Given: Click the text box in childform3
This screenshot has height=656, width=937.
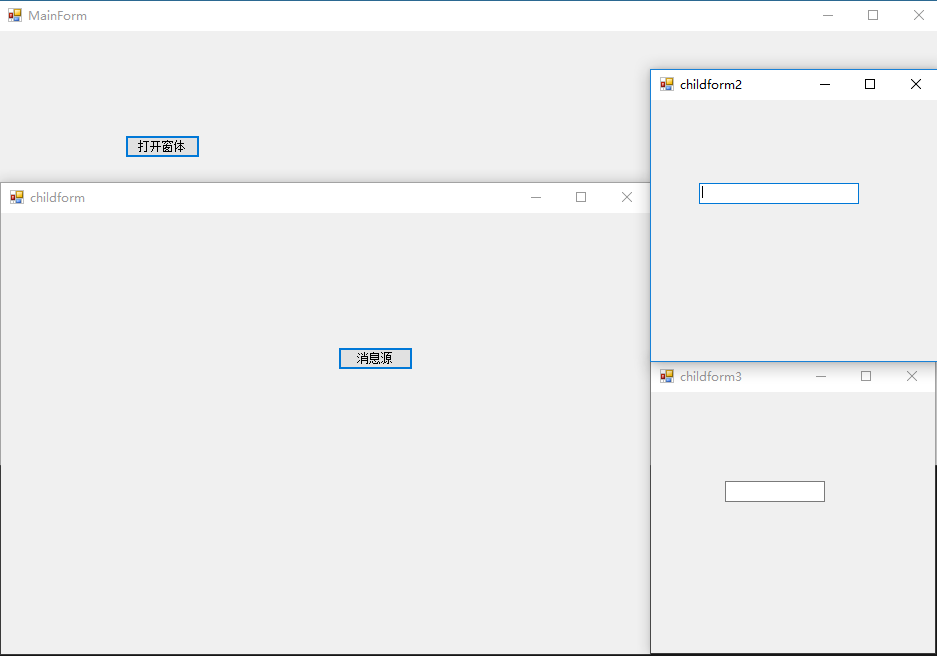Looking at the screenshot, I should tap(774, 492).
